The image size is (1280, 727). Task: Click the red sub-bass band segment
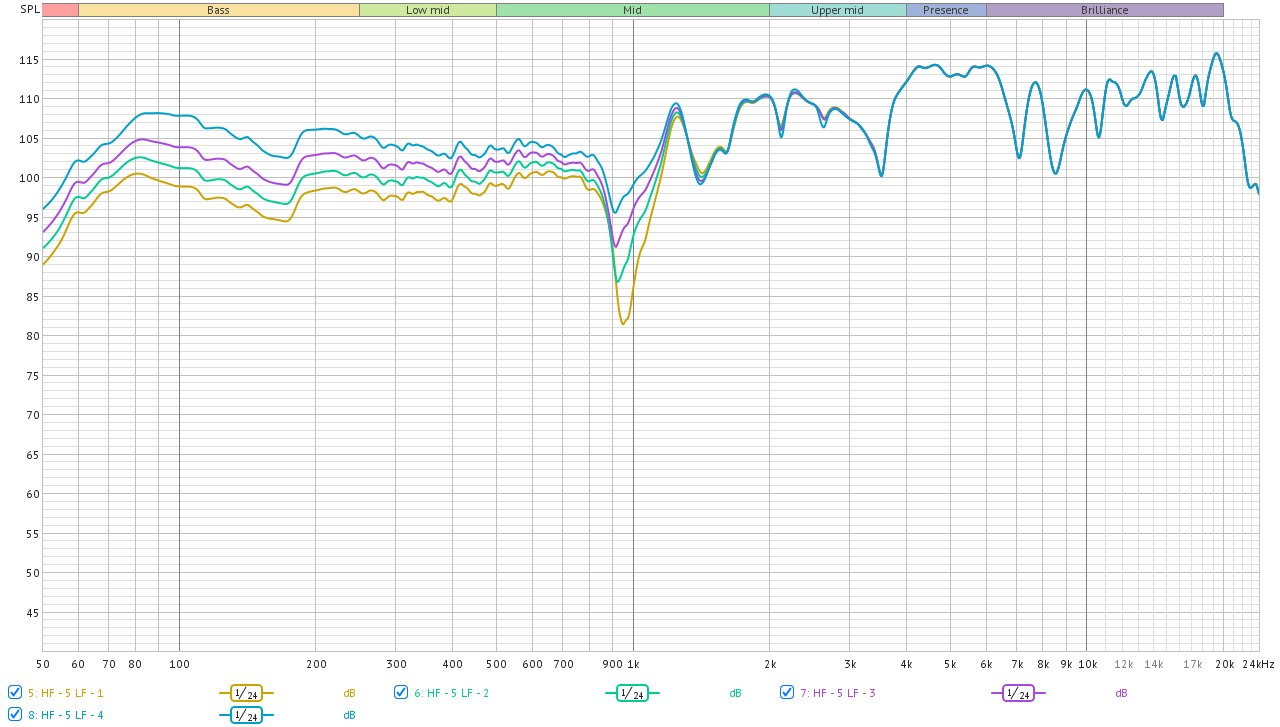pyautogui.click(x=60, y=10)
